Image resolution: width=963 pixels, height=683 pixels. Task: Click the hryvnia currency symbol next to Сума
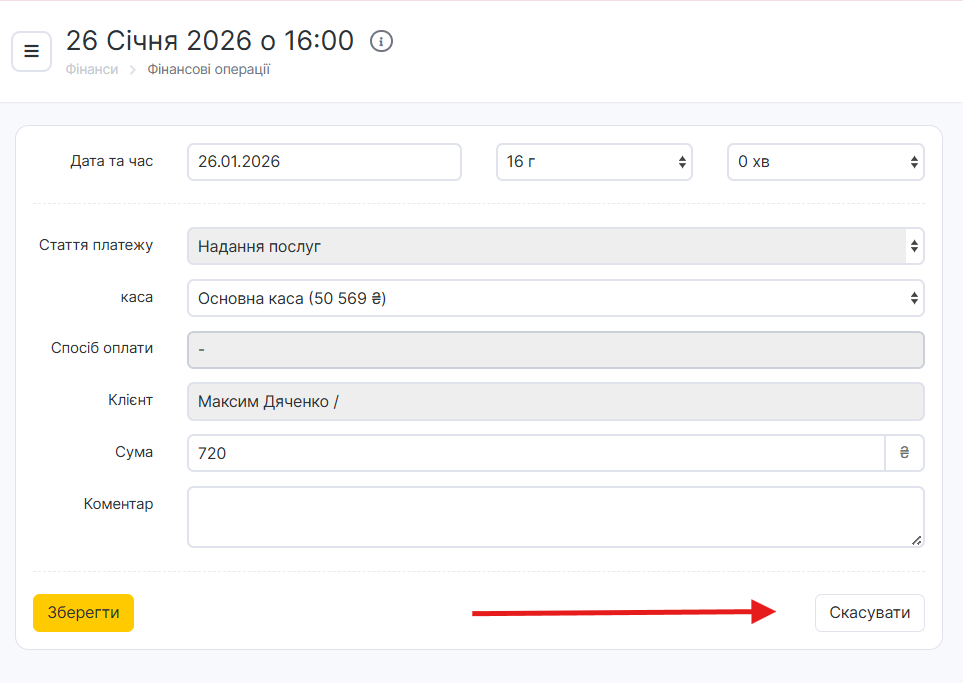pos(904,453)
